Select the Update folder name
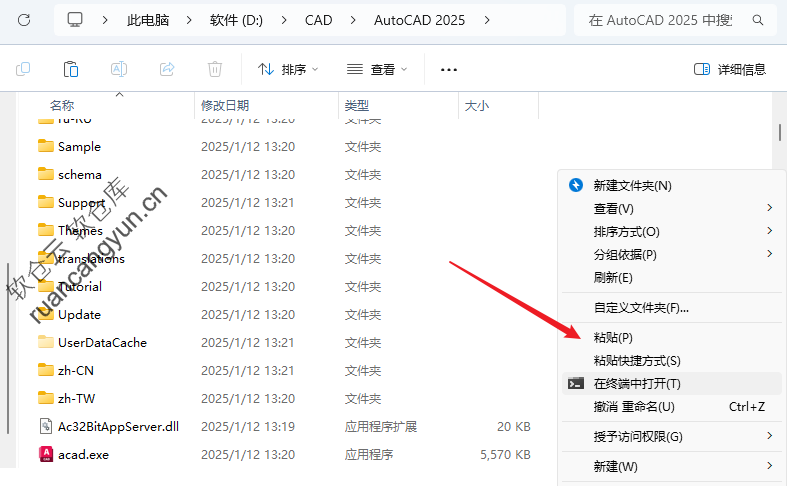The image size is (787, 486). (x=79, y=315)
